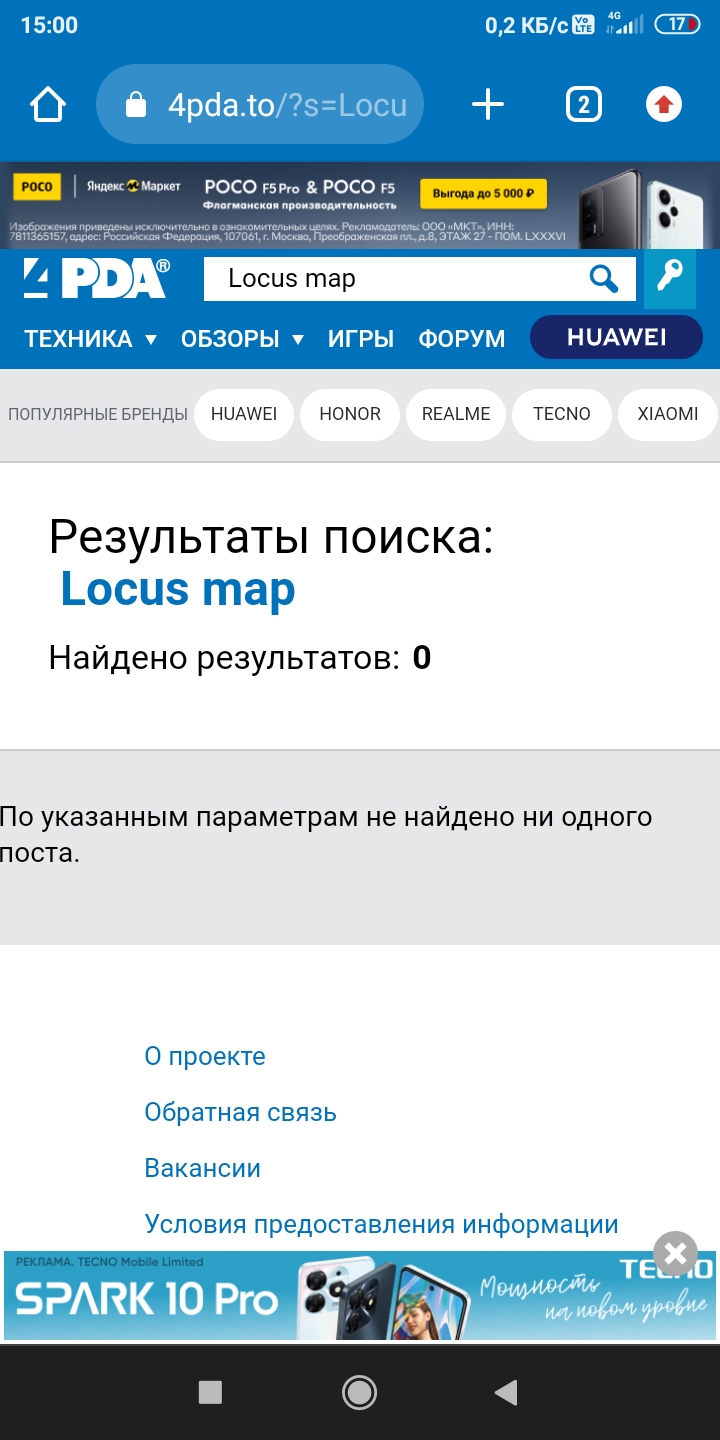Image resolution: width=720 pixels, height=1440 pixels.
Task: Expand the ОБЗОРЫ dropdown menu
Action: [x=243, y=339]
